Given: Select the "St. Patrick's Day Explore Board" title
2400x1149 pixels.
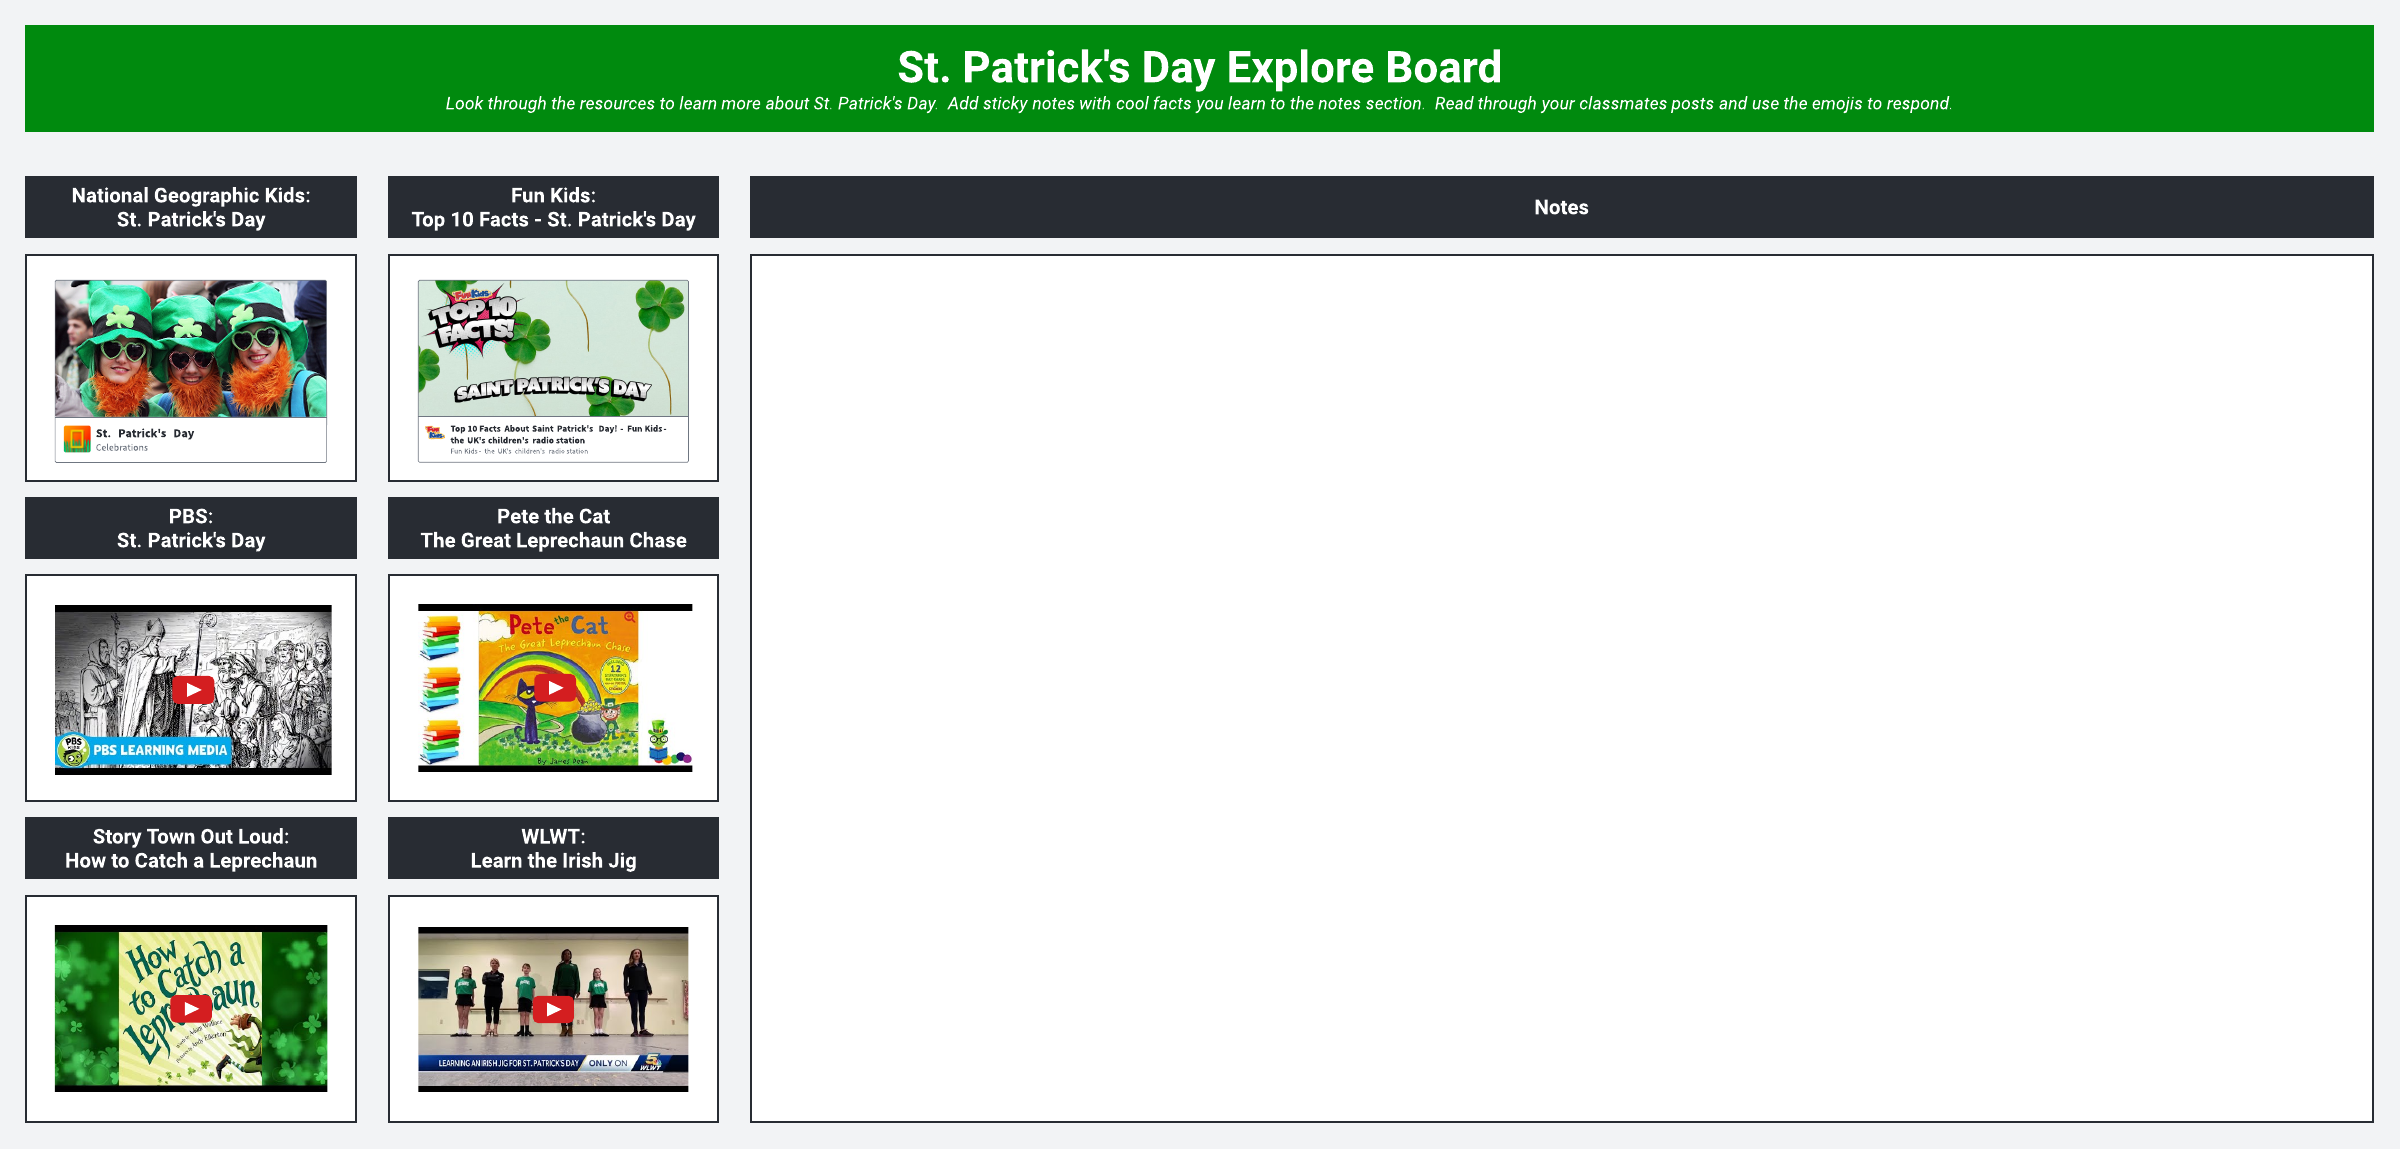Looking at the screenshot, I should click(1199, 68).
